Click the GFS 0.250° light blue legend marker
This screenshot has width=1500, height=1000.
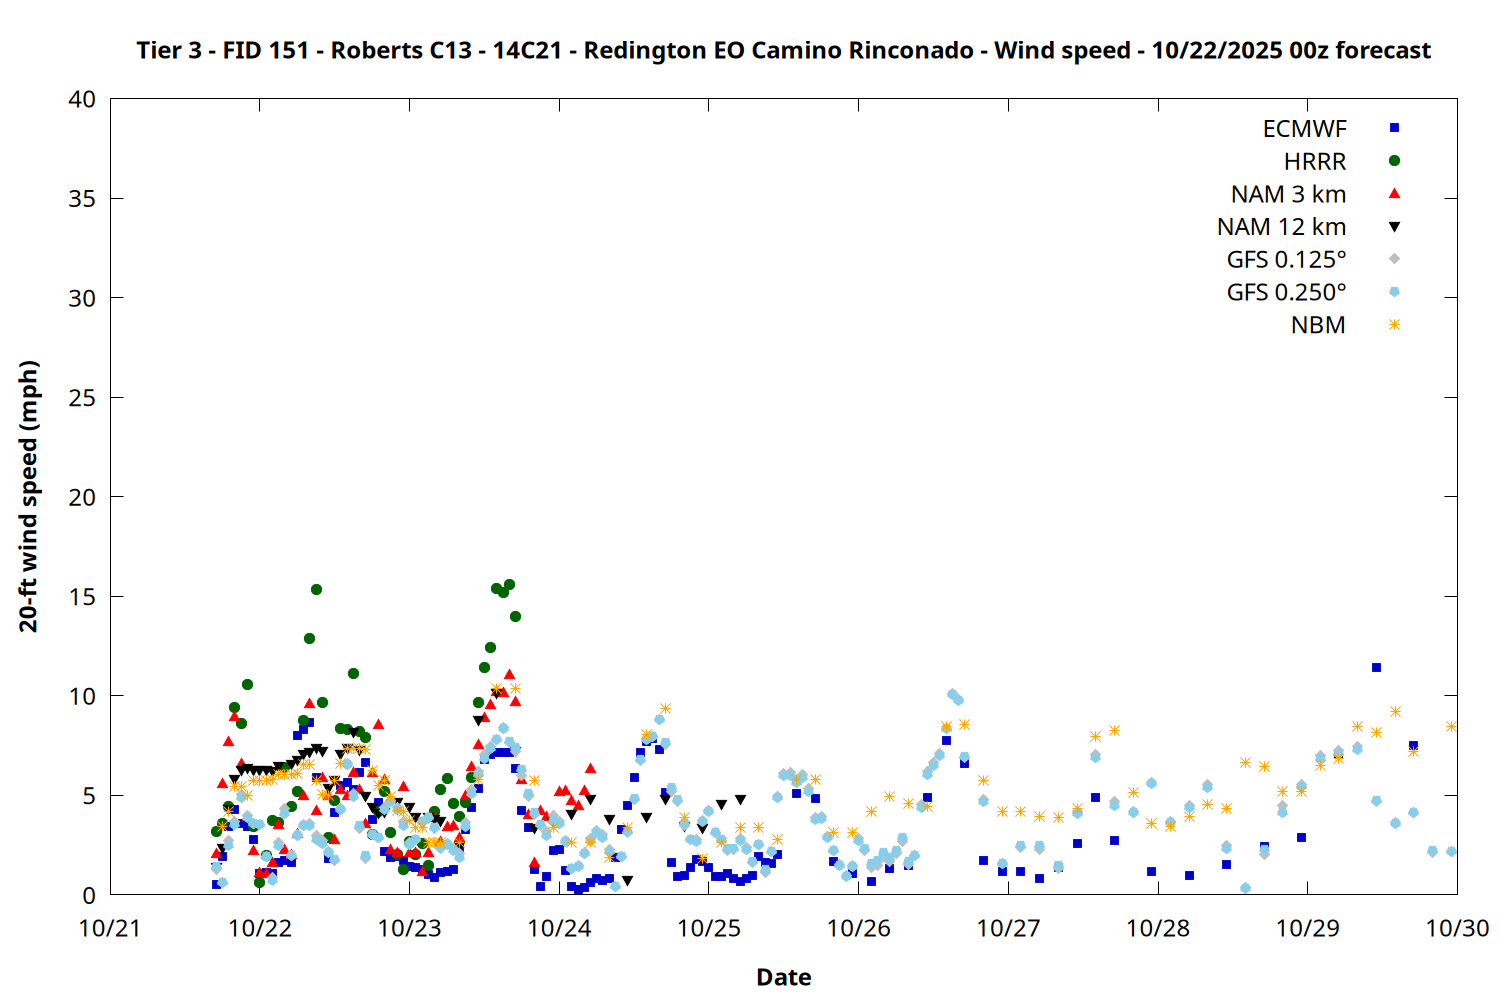pos(1394,292)
